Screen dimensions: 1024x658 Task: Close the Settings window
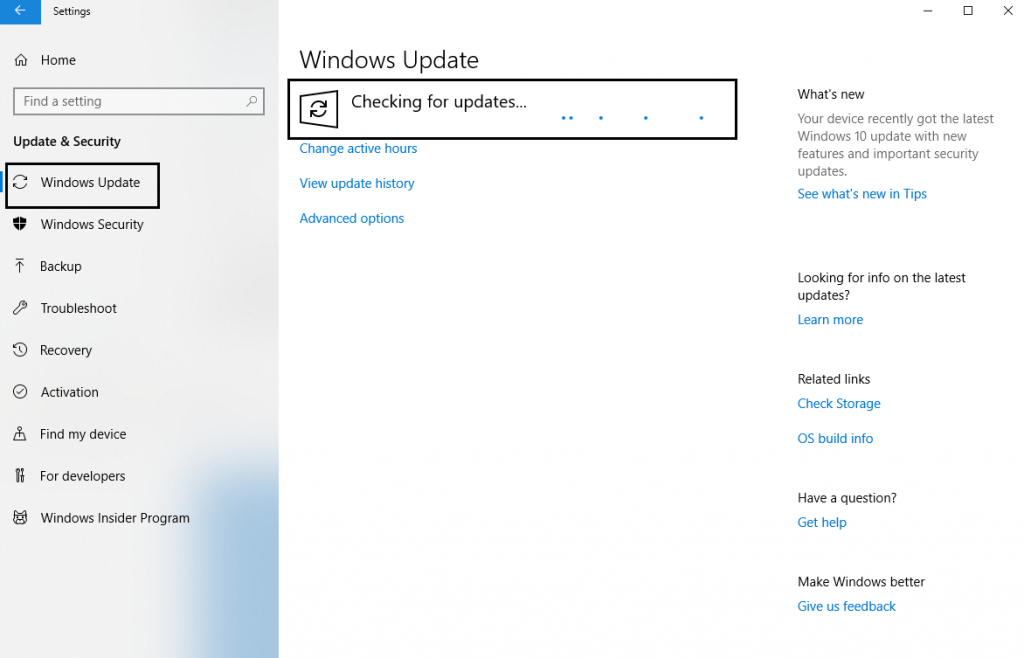tap(1008, 10)
